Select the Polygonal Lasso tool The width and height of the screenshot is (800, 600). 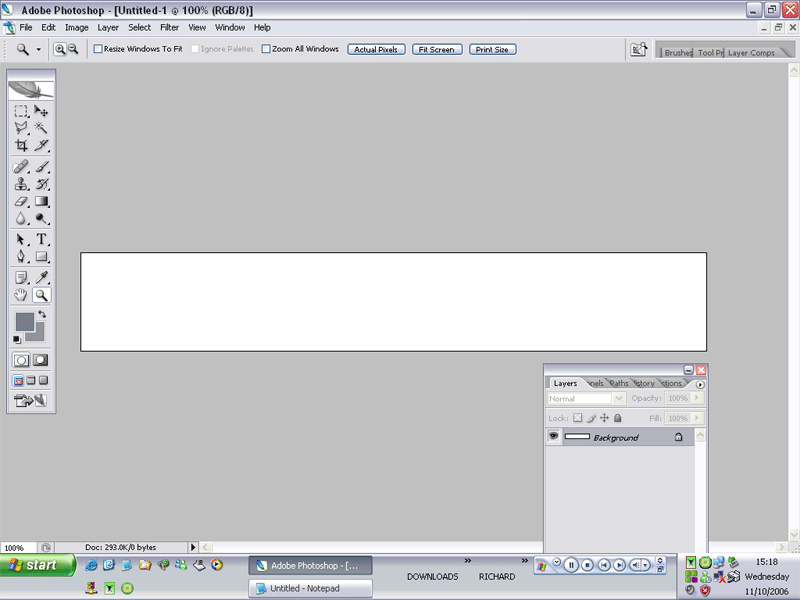click(x=20, y=128)
